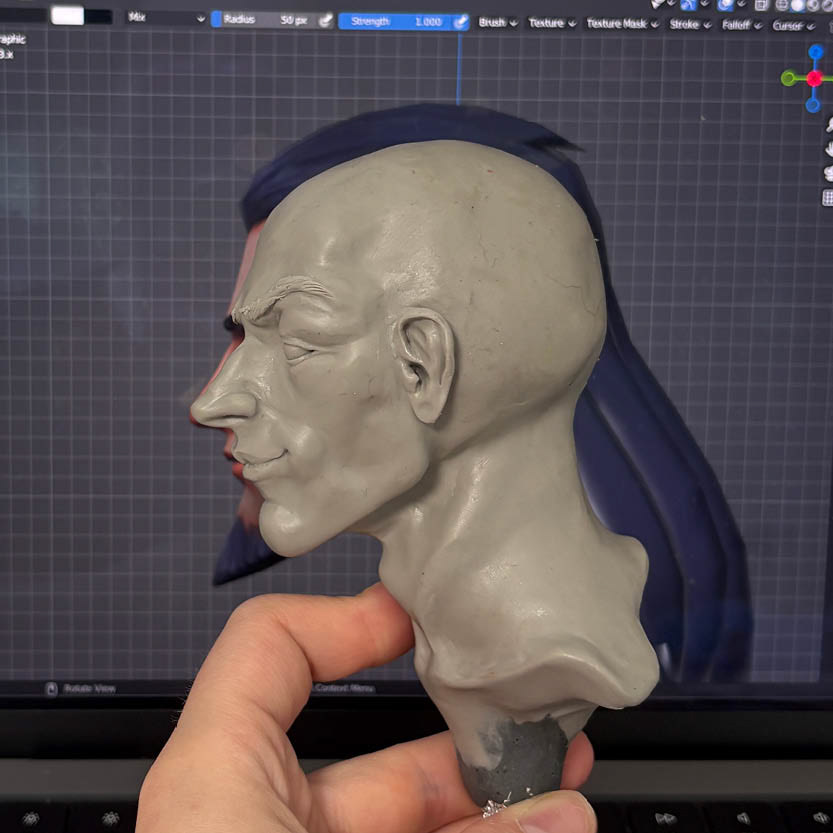This screenshot has height=833, width=833.
Task: Click the Strength 1.000 slider
Action: [397, 22]
